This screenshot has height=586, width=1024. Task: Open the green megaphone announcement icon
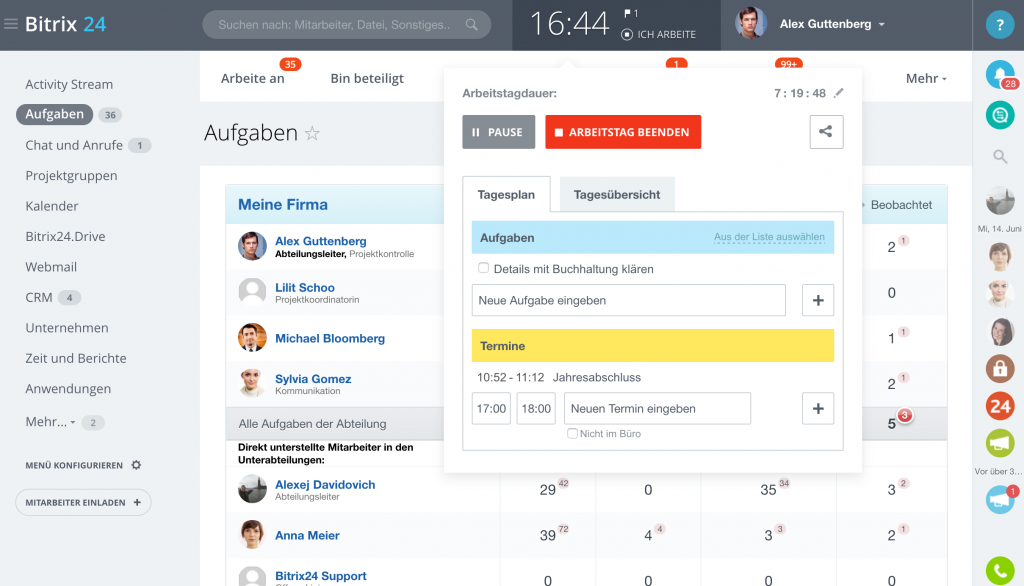coord(1000,444)
